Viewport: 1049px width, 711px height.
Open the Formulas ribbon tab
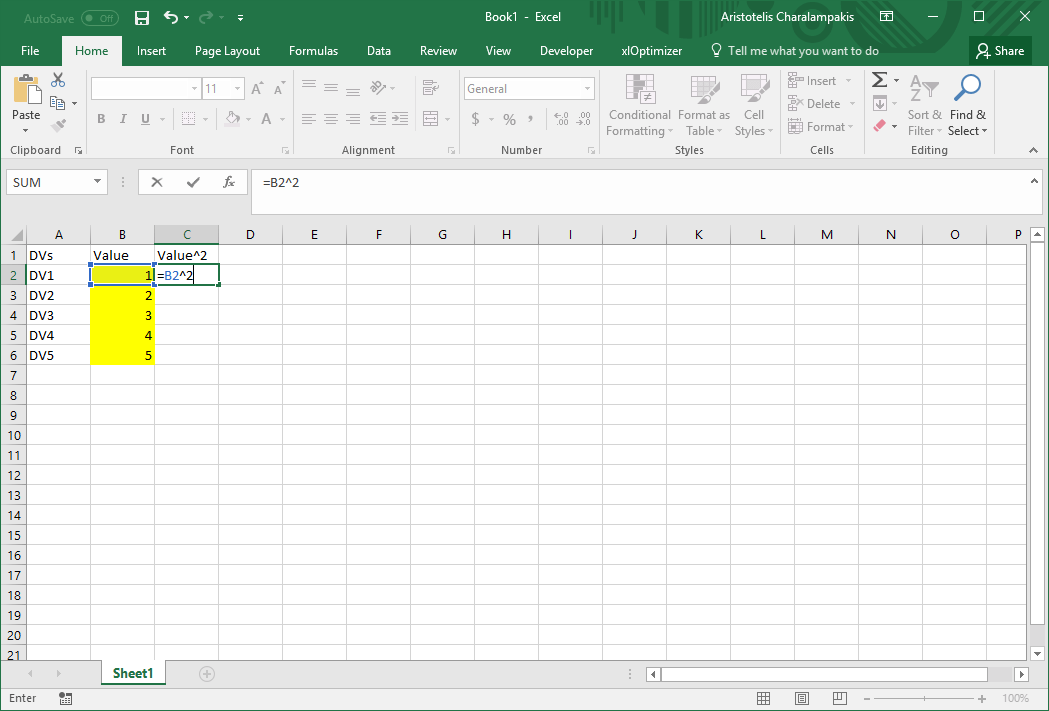313,51
